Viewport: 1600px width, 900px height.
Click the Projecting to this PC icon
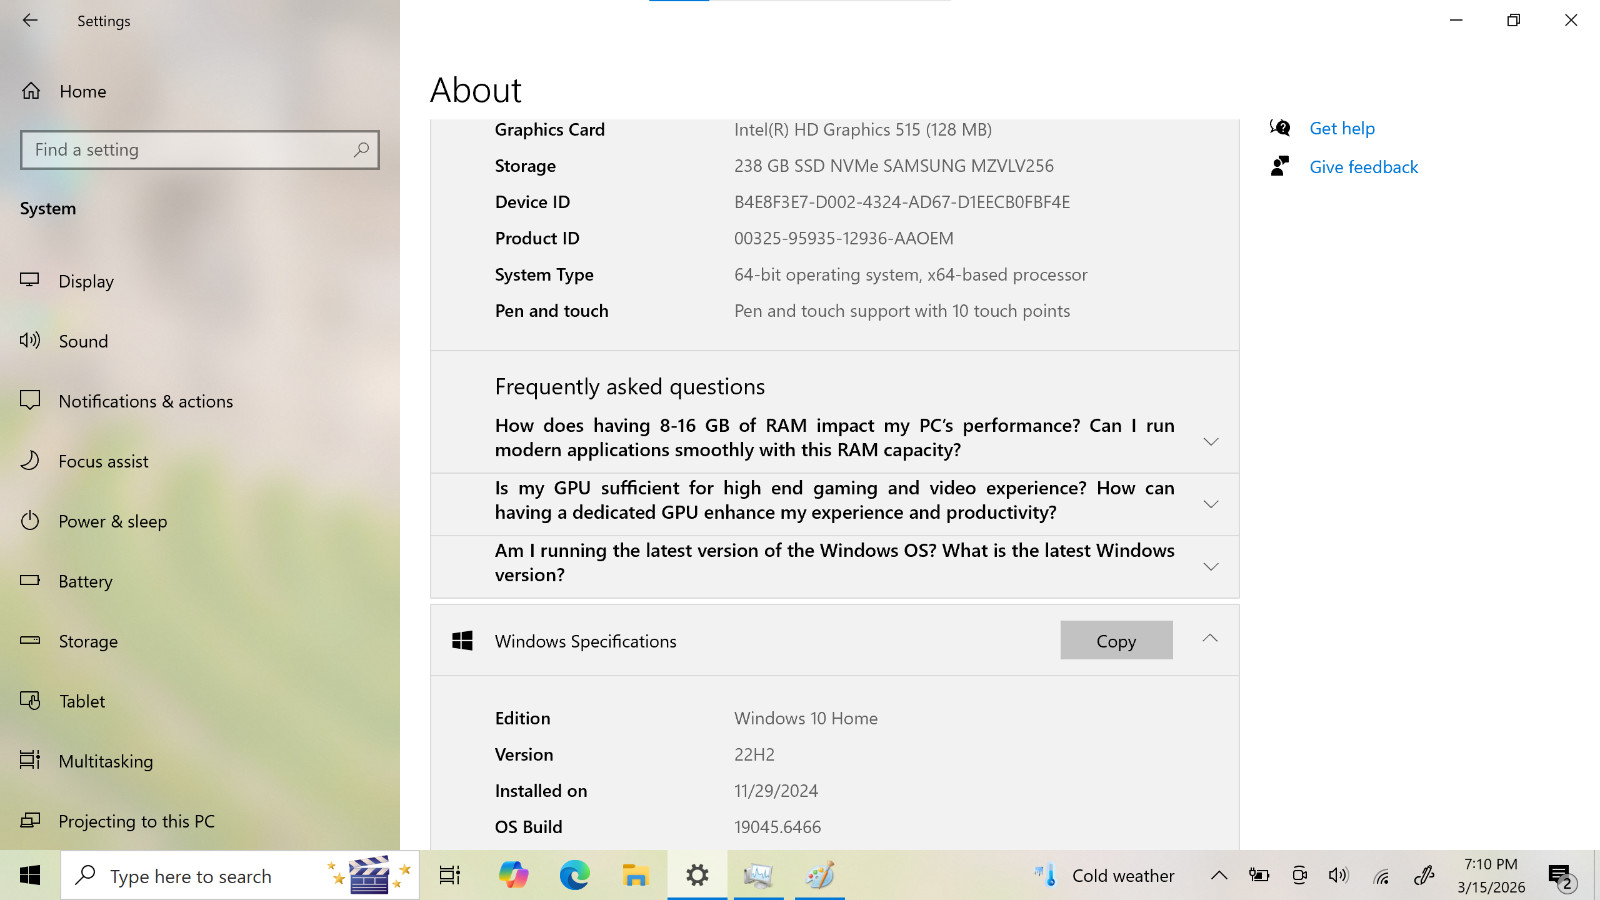[30, 820]
